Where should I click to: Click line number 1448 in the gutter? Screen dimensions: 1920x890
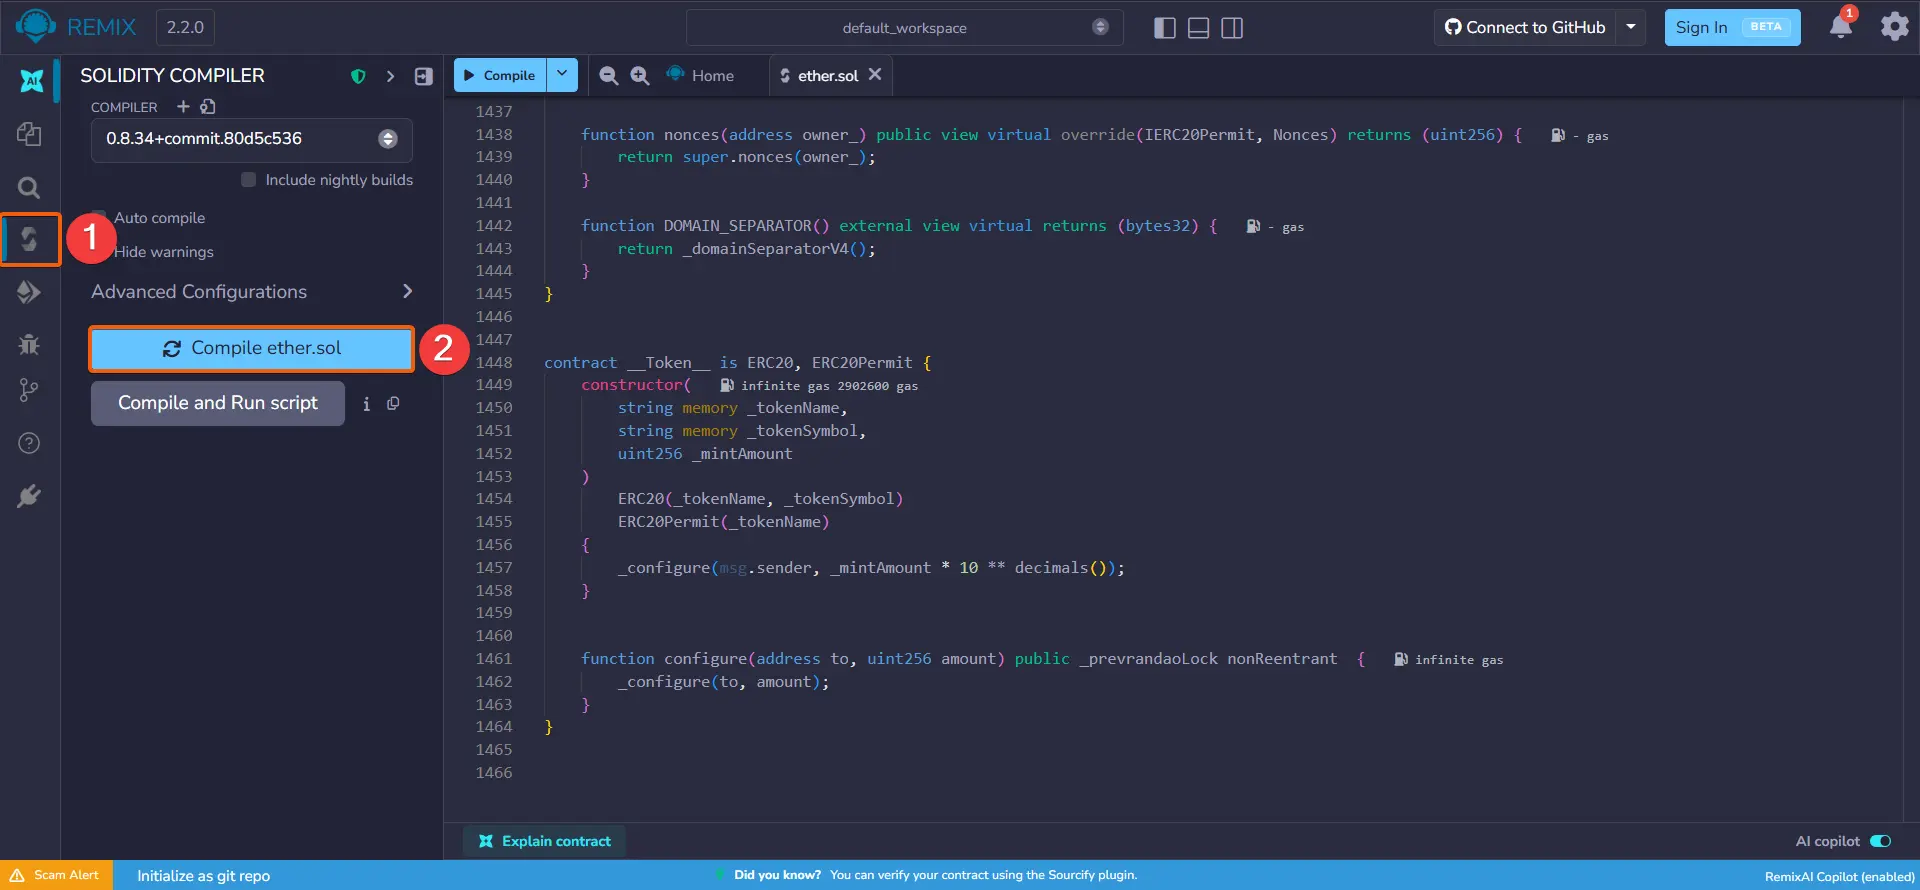pyautogui.click(x=494, y=363)
